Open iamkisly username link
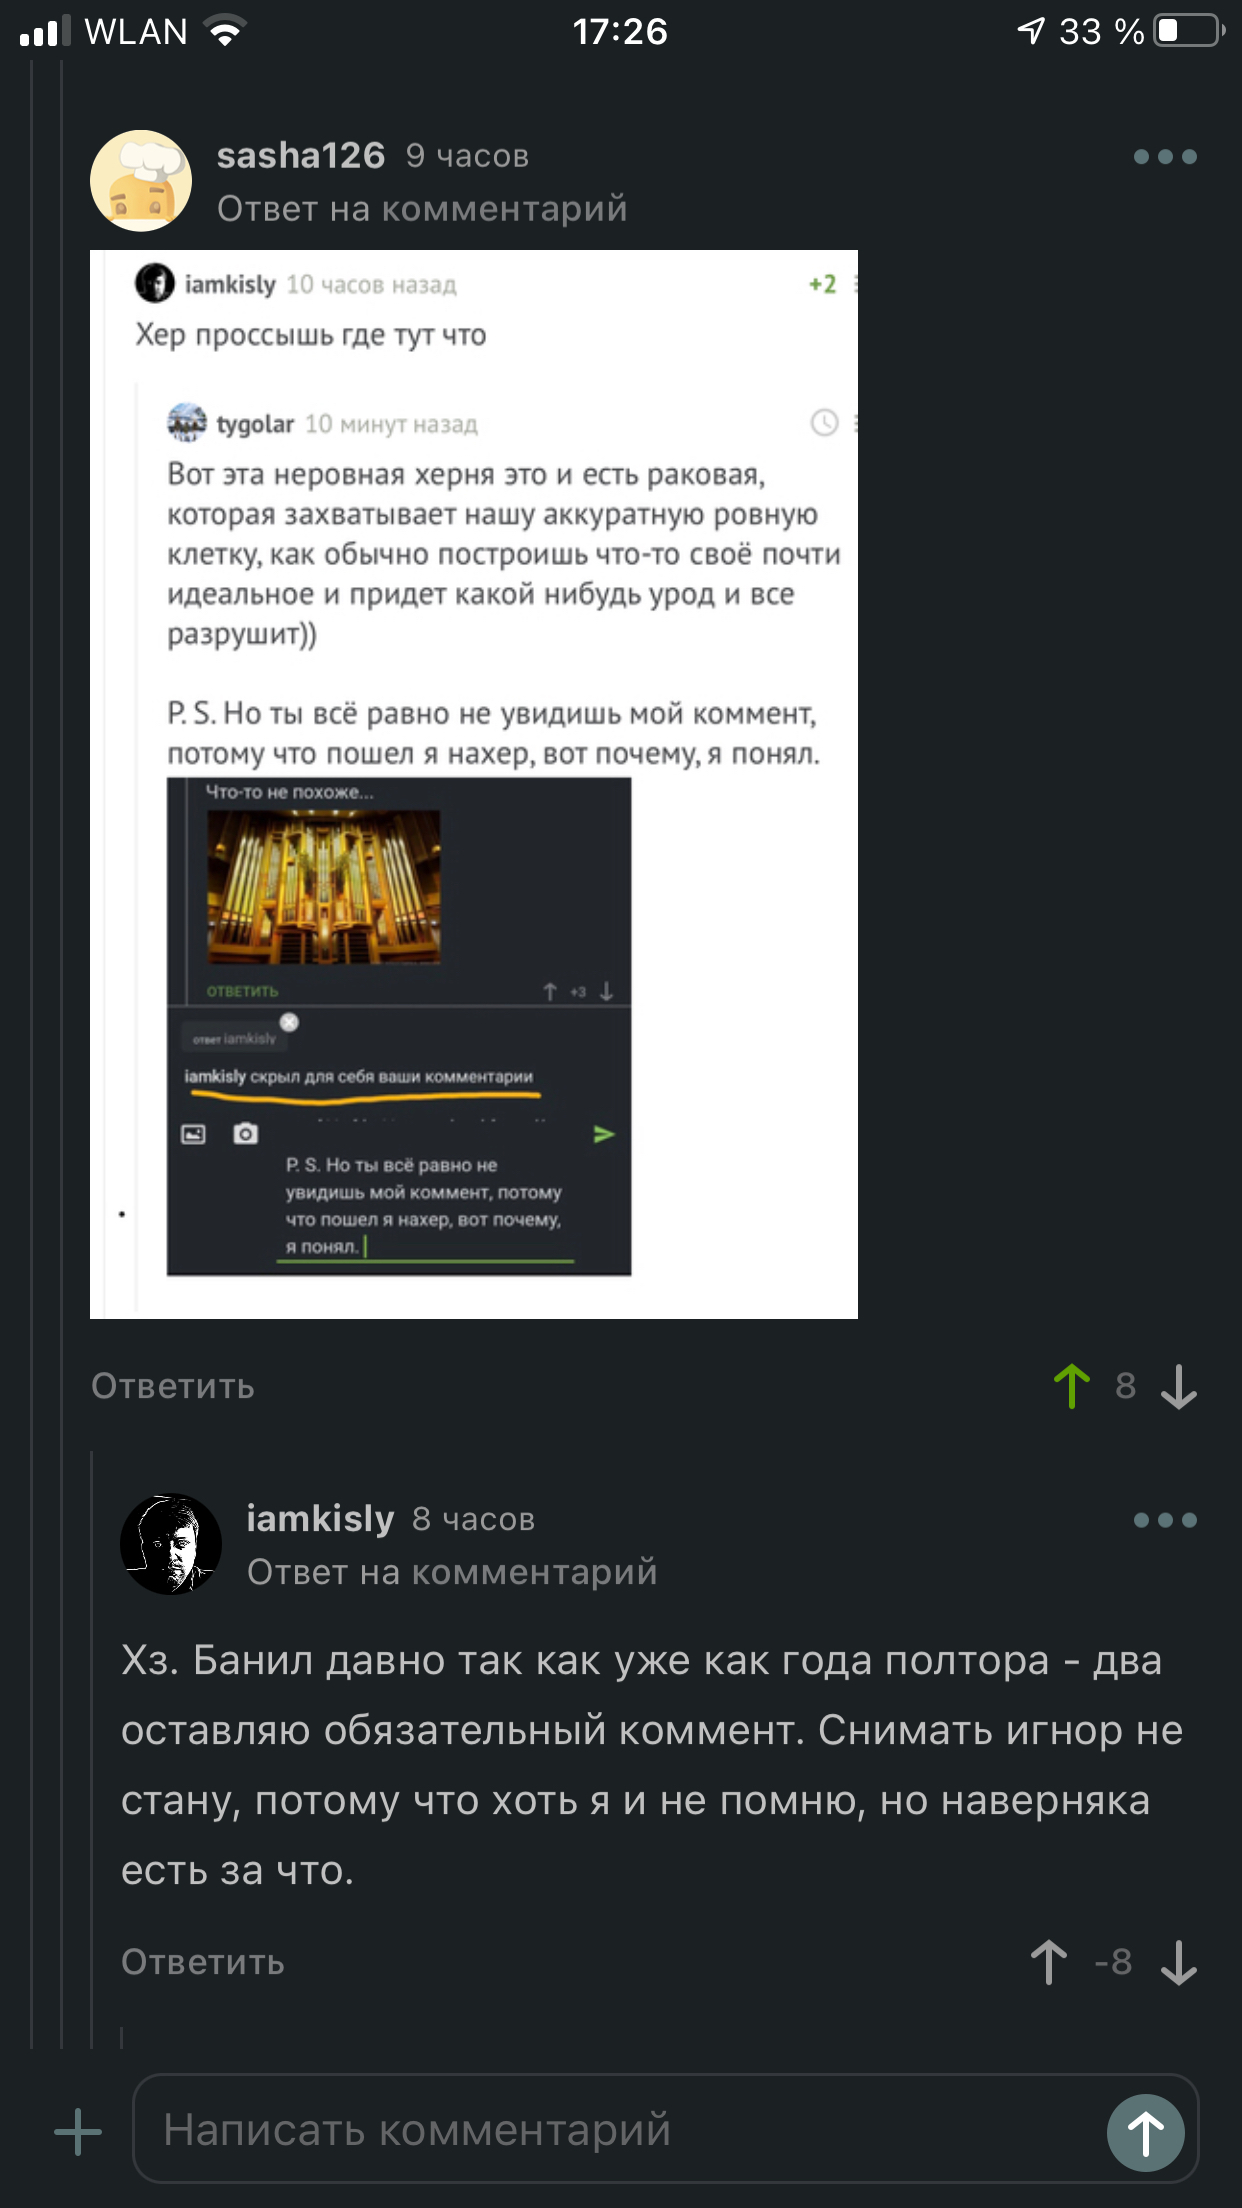1242x2208 pixels. [321, 1519]
